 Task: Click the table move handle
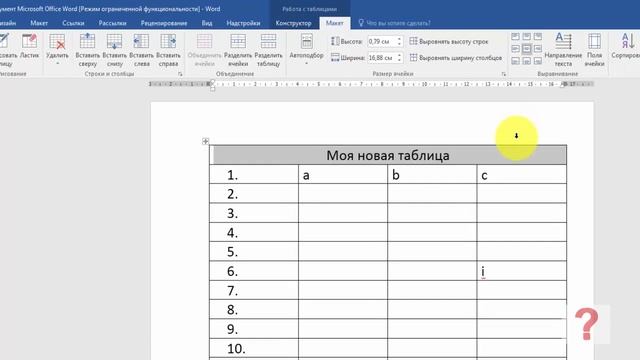tap(205, 141)
